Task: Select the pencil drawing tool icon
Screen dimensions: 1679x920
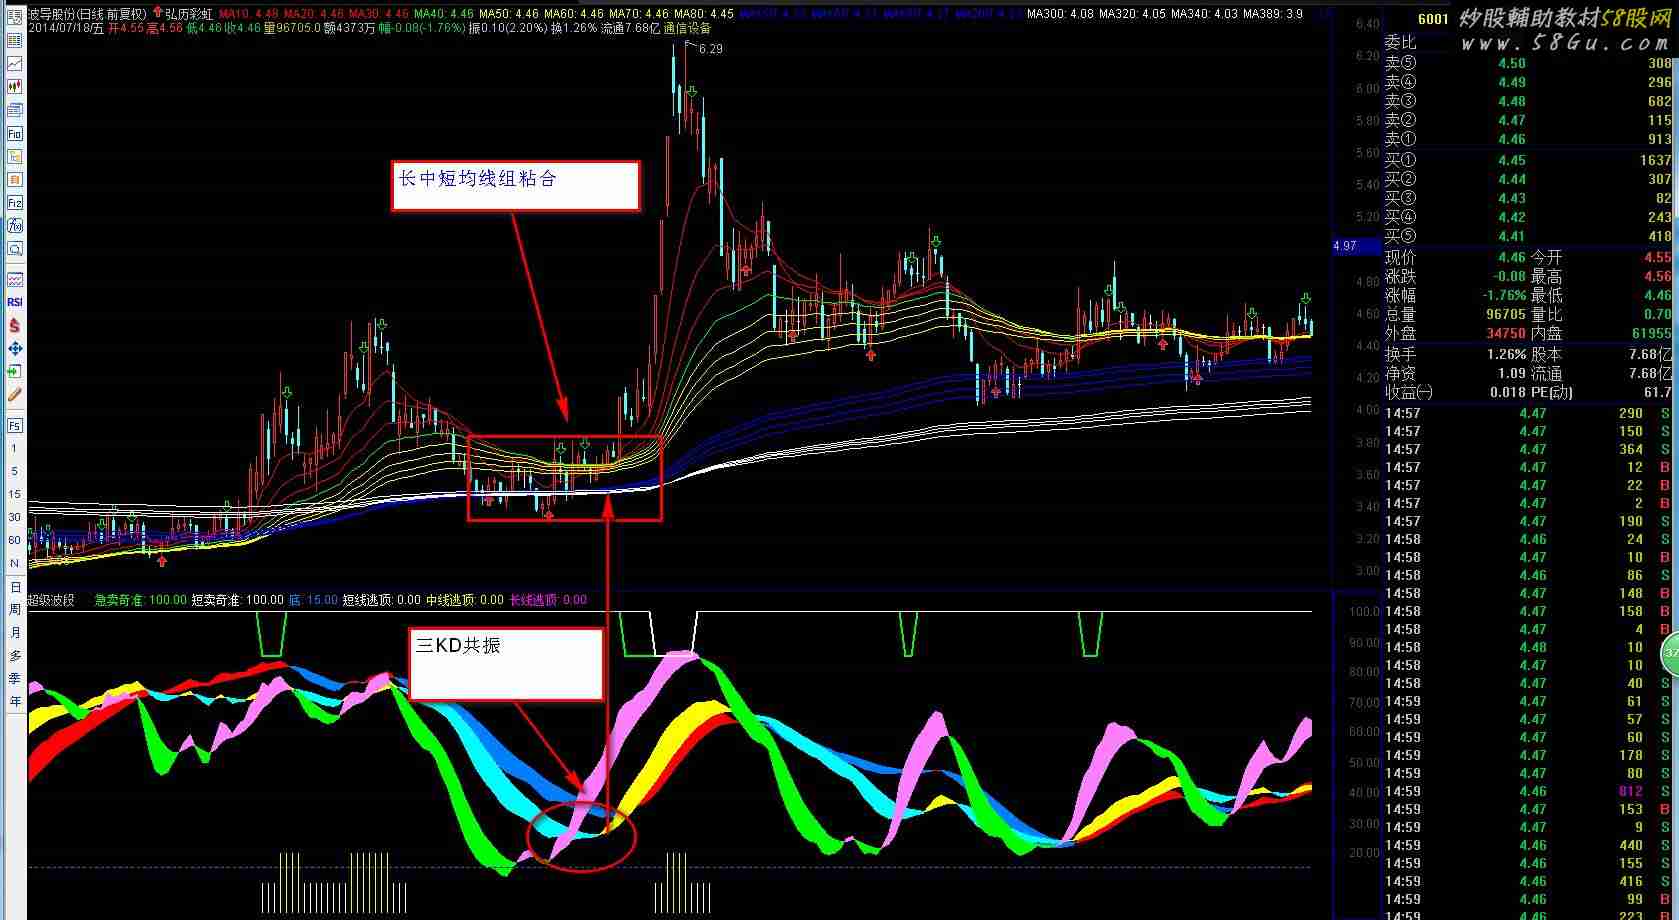Action: [15, 395]
